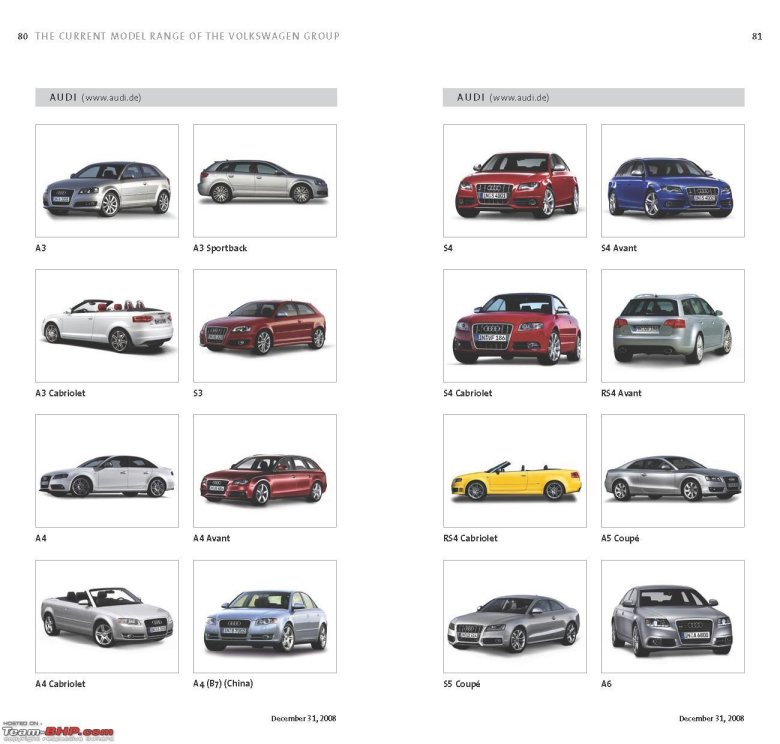Select the white A4 sedan thumbnail
Screen dimensions: 780x744
(x=107, y=471)
